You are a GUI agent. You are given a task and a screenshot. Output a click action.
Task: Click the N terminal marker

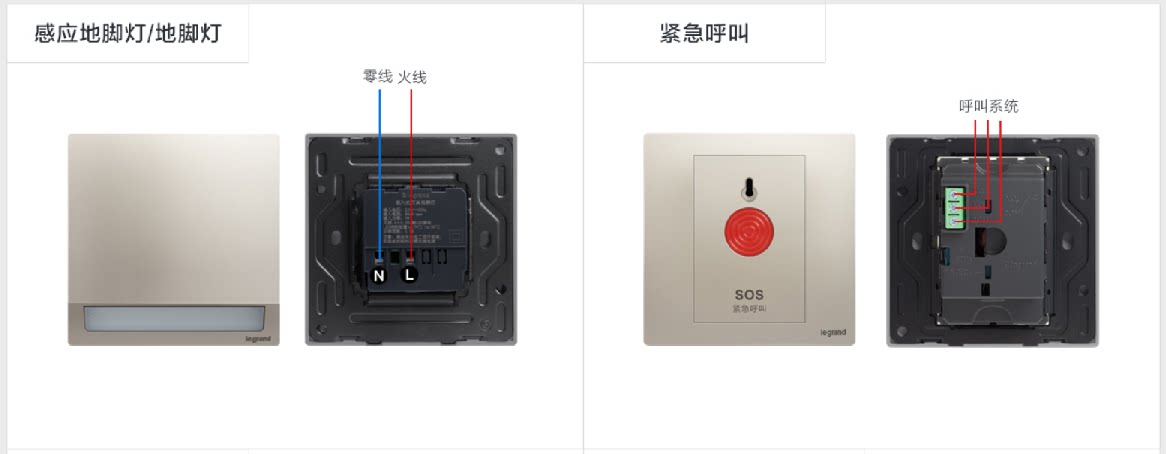379,276
